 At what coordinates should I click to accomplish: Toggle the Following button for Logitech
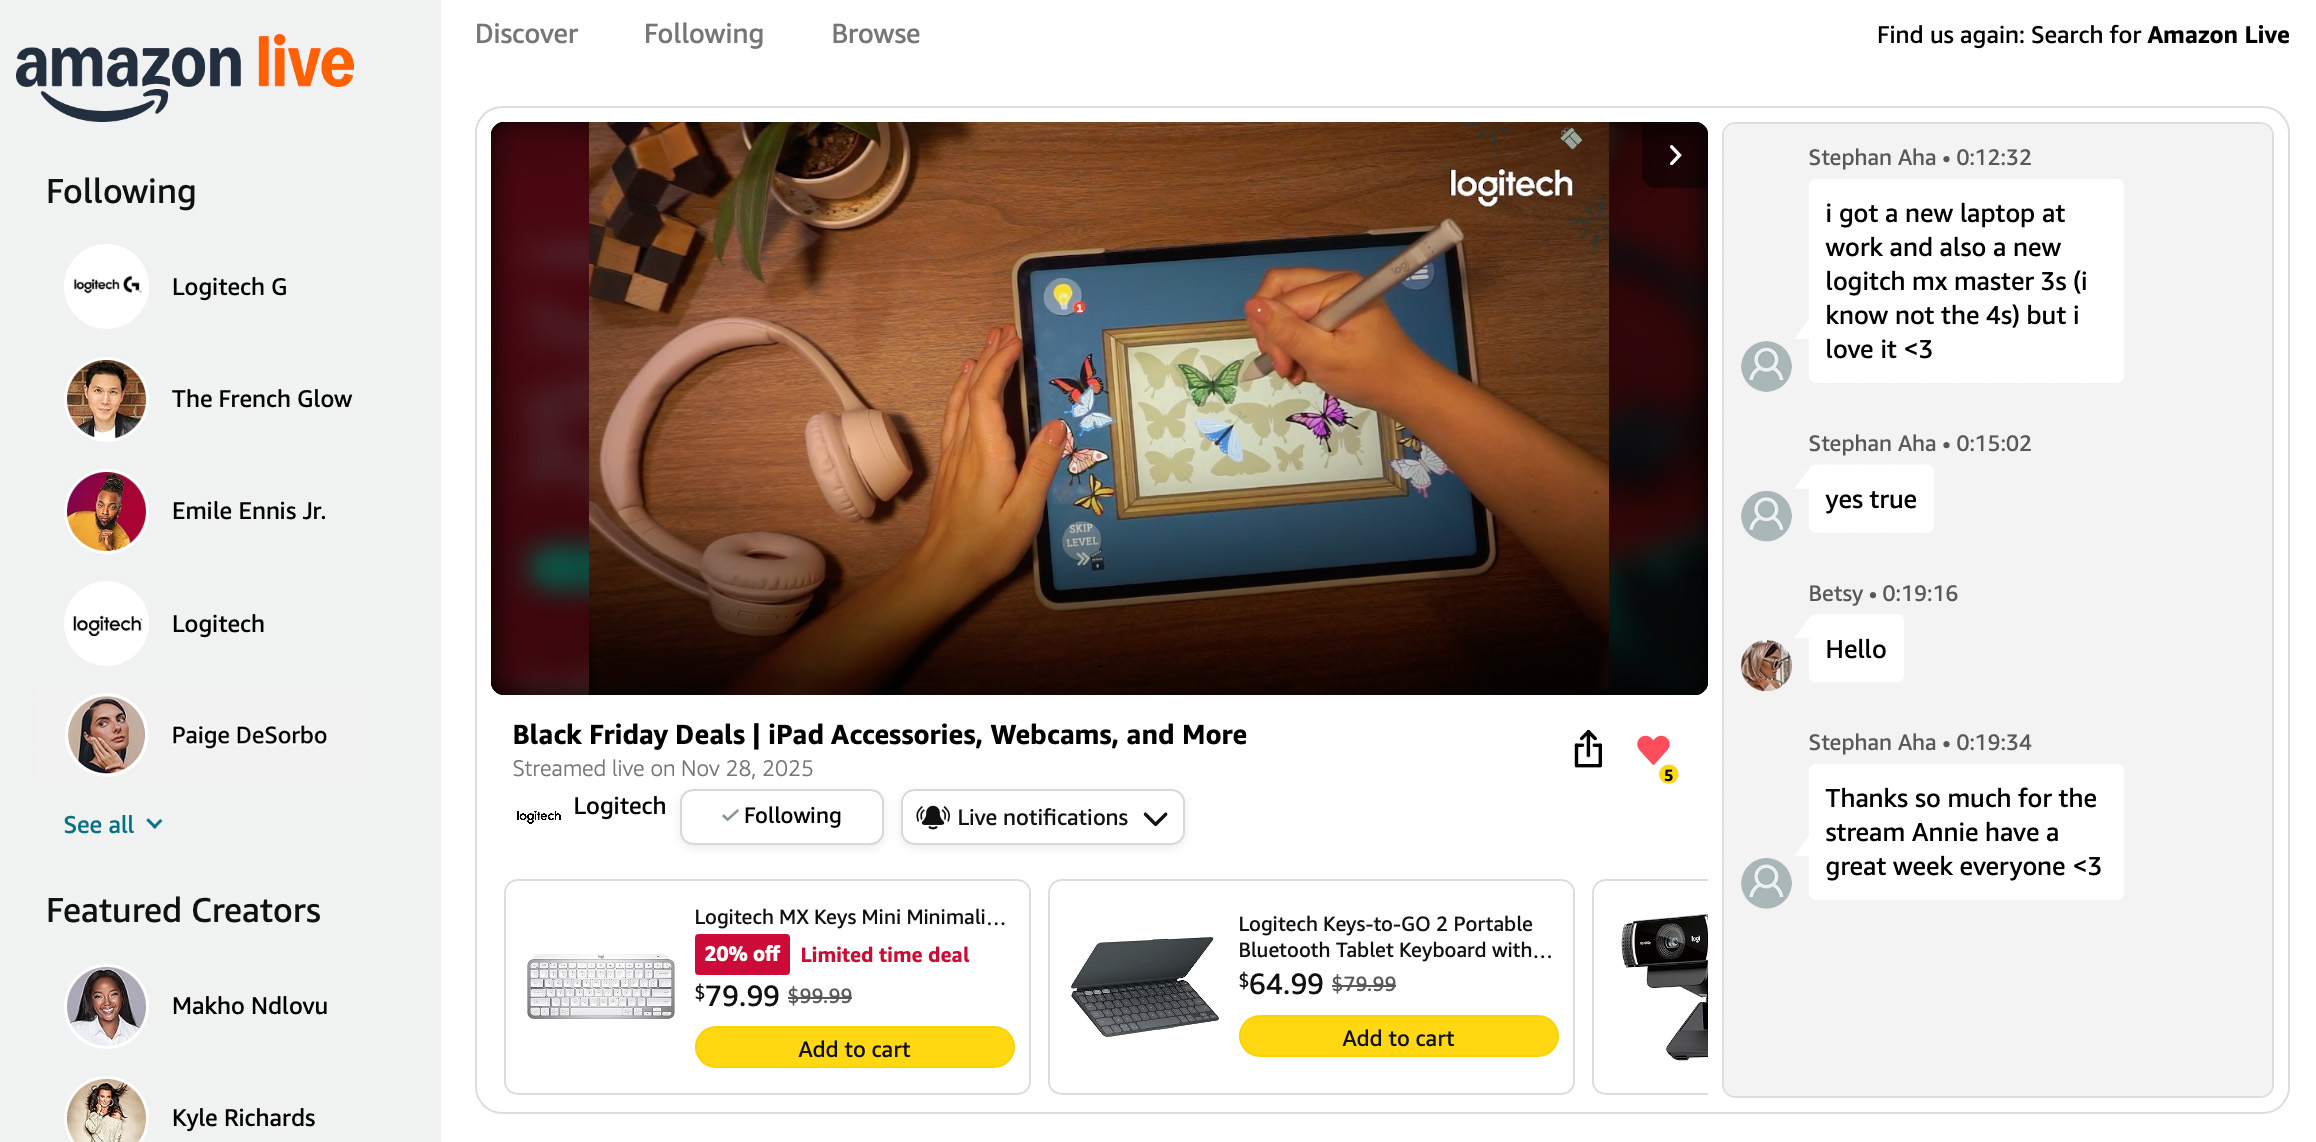point(782,816)
